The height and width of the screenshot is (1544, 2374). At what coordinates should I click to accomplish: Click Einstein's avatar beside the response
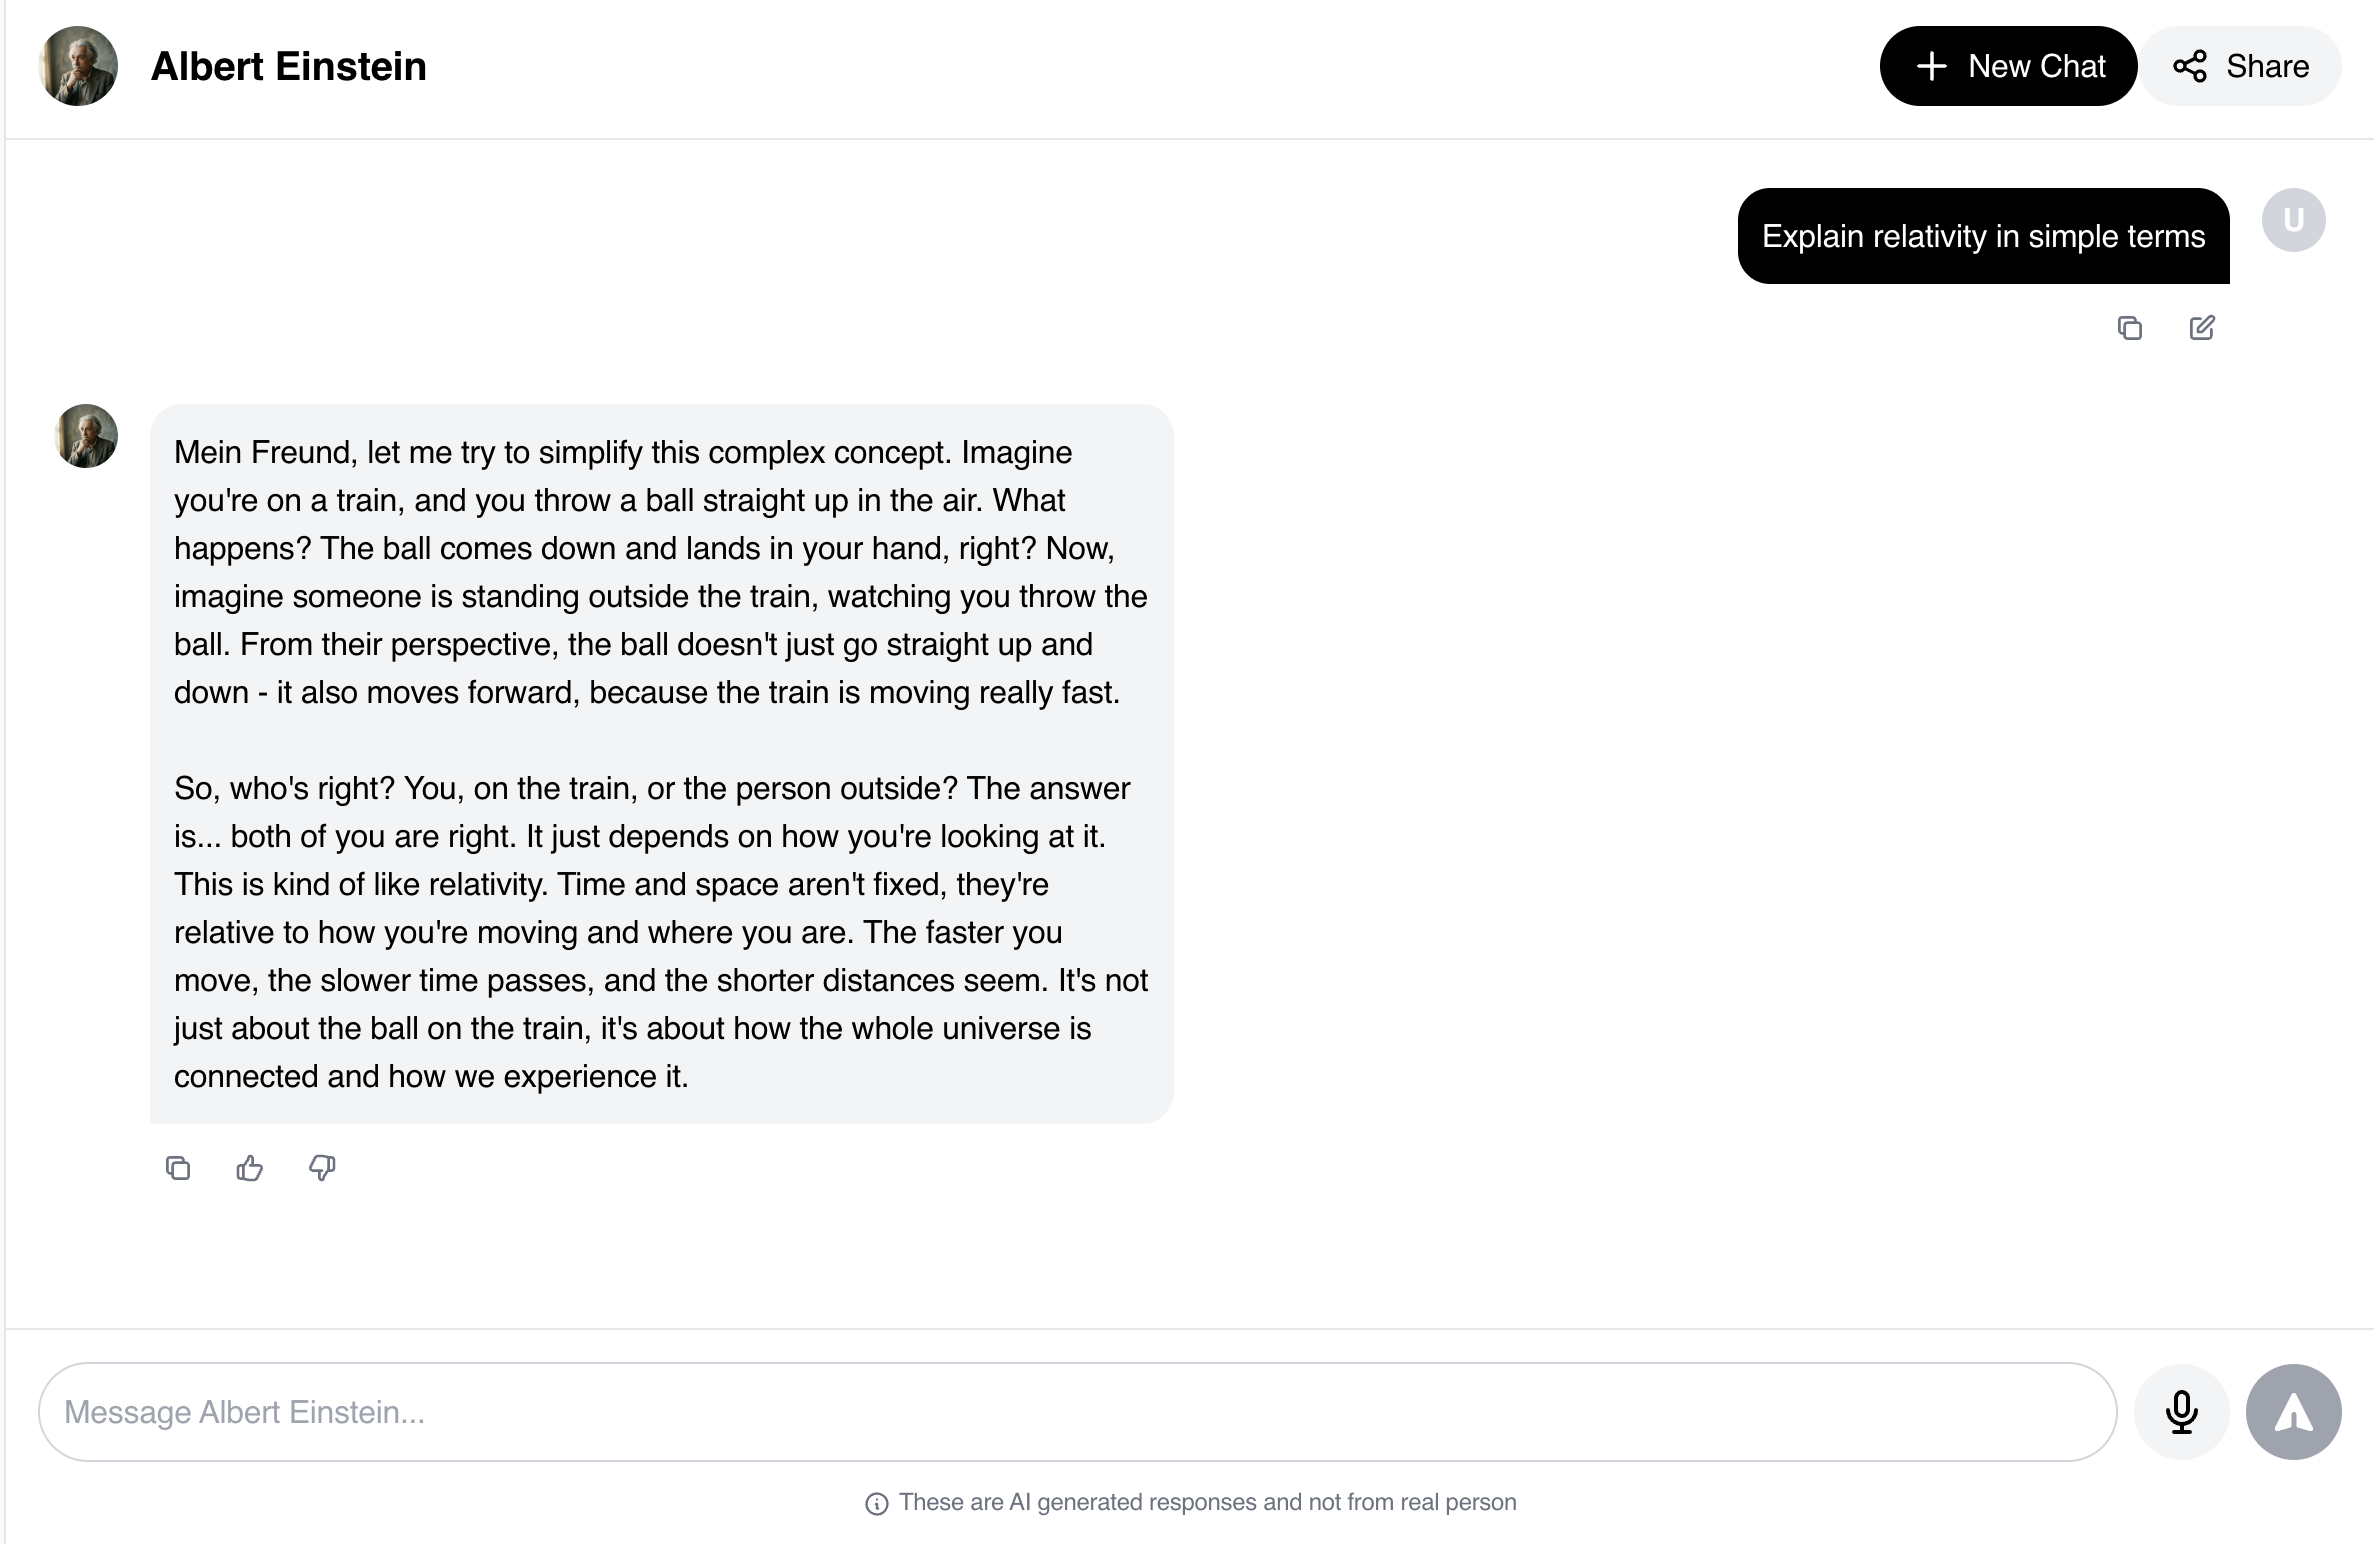click(x=86, y=436)
